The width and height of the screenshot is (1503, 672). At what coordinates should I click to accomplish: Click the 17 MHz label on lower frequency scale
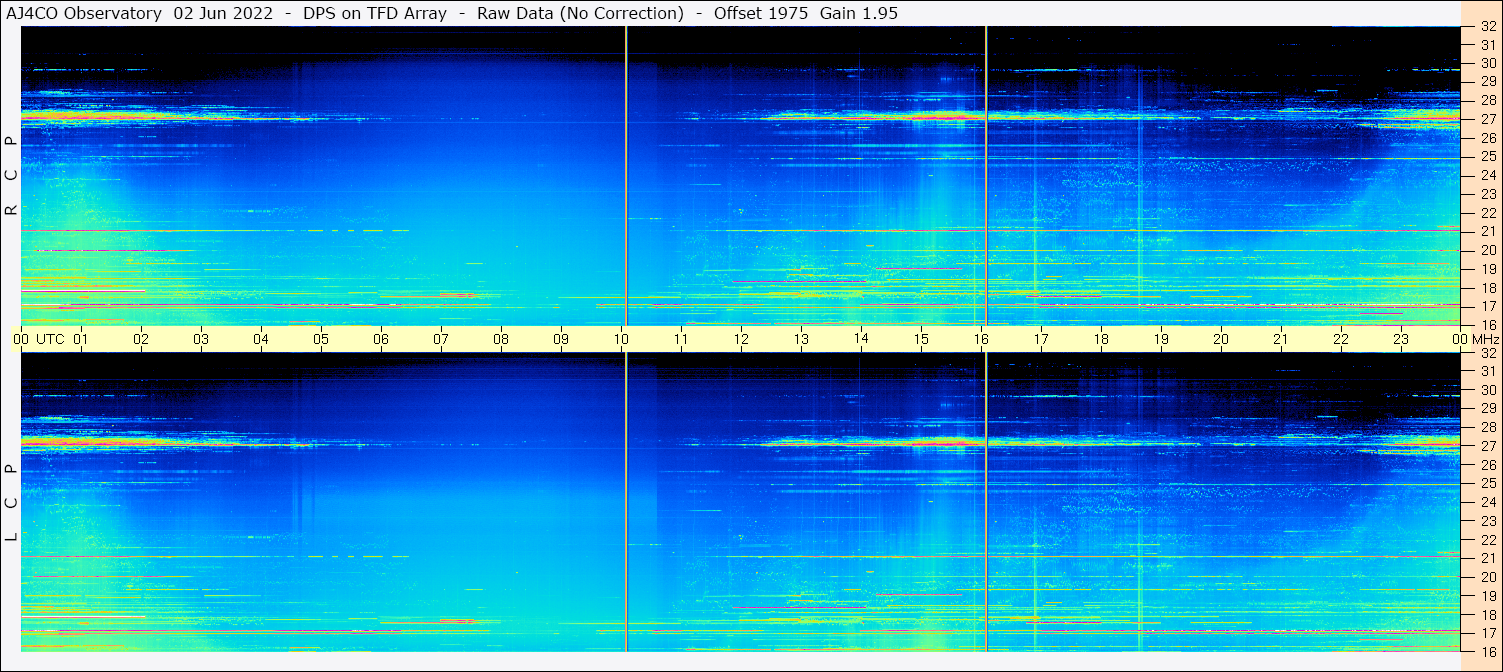(x=1488, y=633)
